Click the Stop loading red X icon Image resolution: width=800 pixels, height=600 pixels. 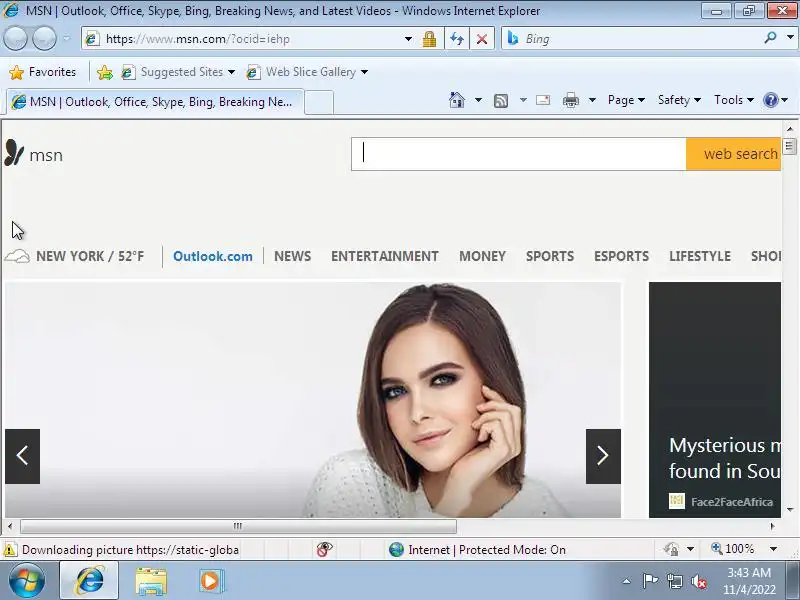pos(482,39)
